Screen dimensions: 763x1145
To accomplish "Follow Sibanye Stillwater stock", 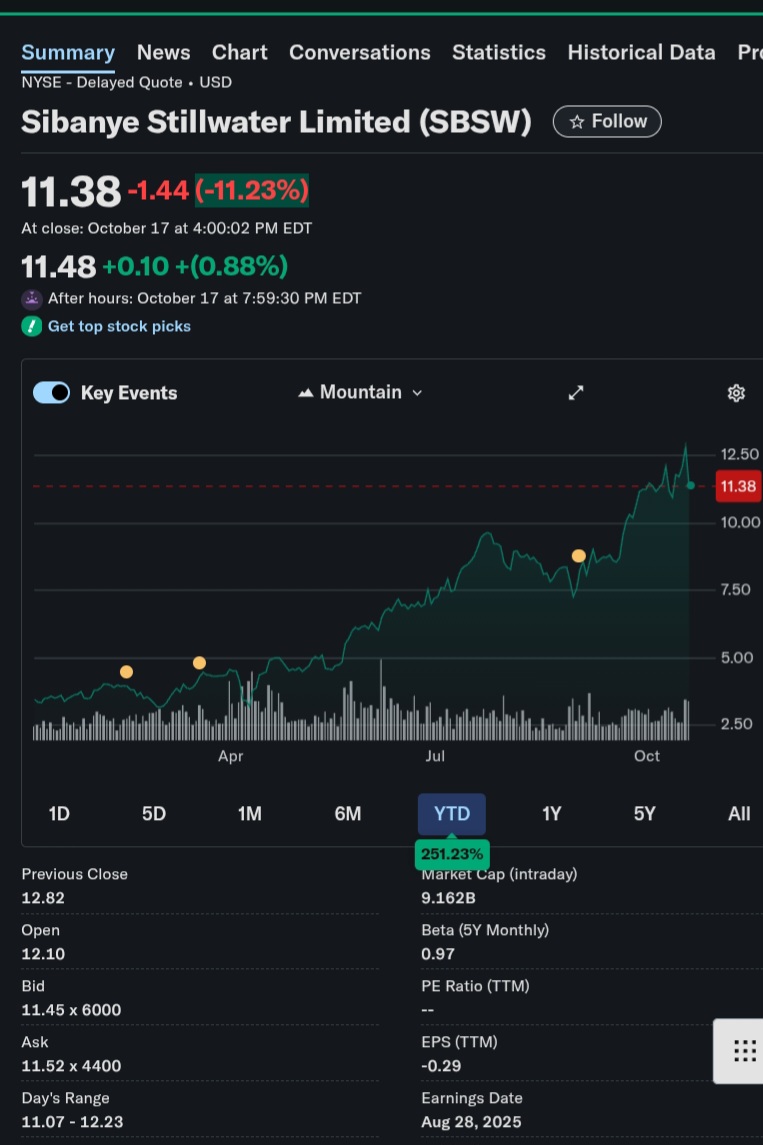I will [x=607, y=121].
